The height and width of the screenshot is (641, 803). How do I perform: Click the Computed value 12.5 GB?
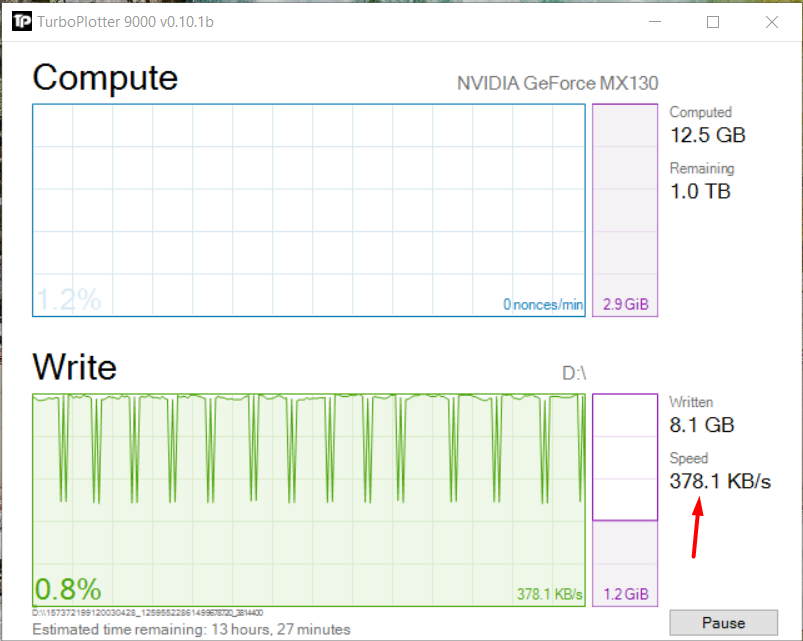click(708, 135)
